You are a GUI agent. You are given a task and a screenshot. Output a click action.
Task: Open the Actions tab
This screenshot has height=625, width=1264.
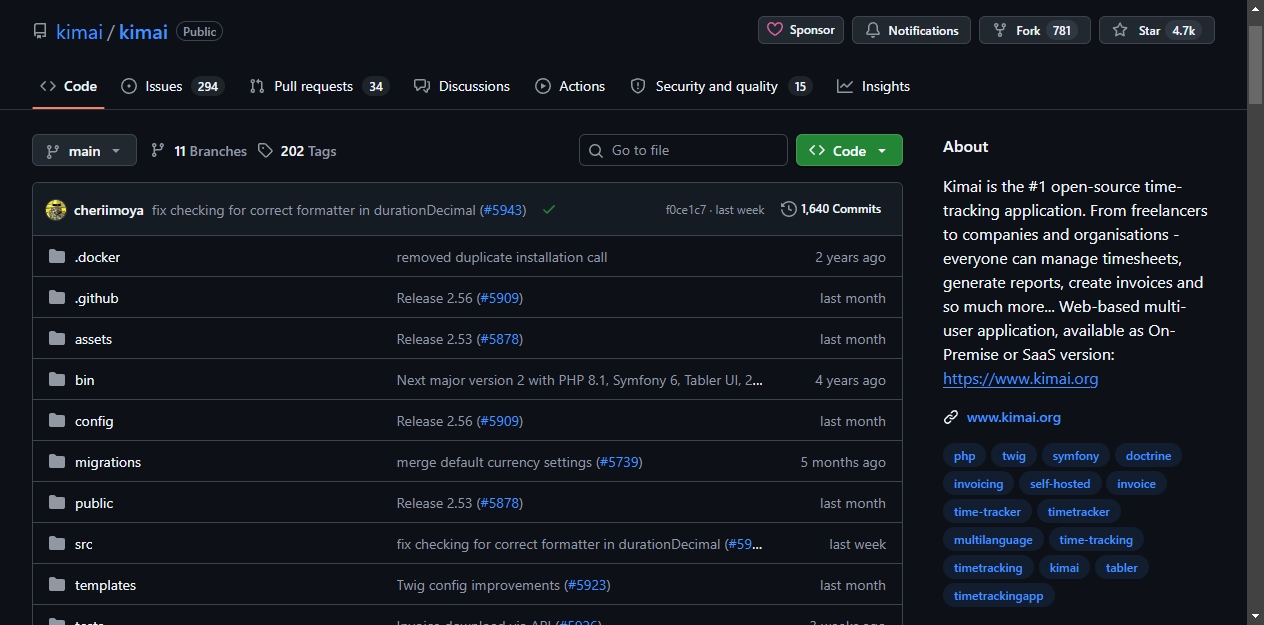click(x=570, y=86)
